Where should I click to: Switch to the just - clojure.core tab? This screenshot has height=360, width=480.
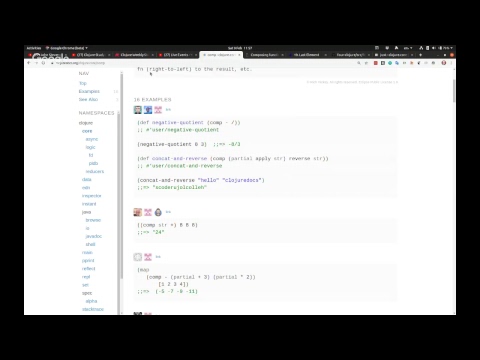point(393,55)
